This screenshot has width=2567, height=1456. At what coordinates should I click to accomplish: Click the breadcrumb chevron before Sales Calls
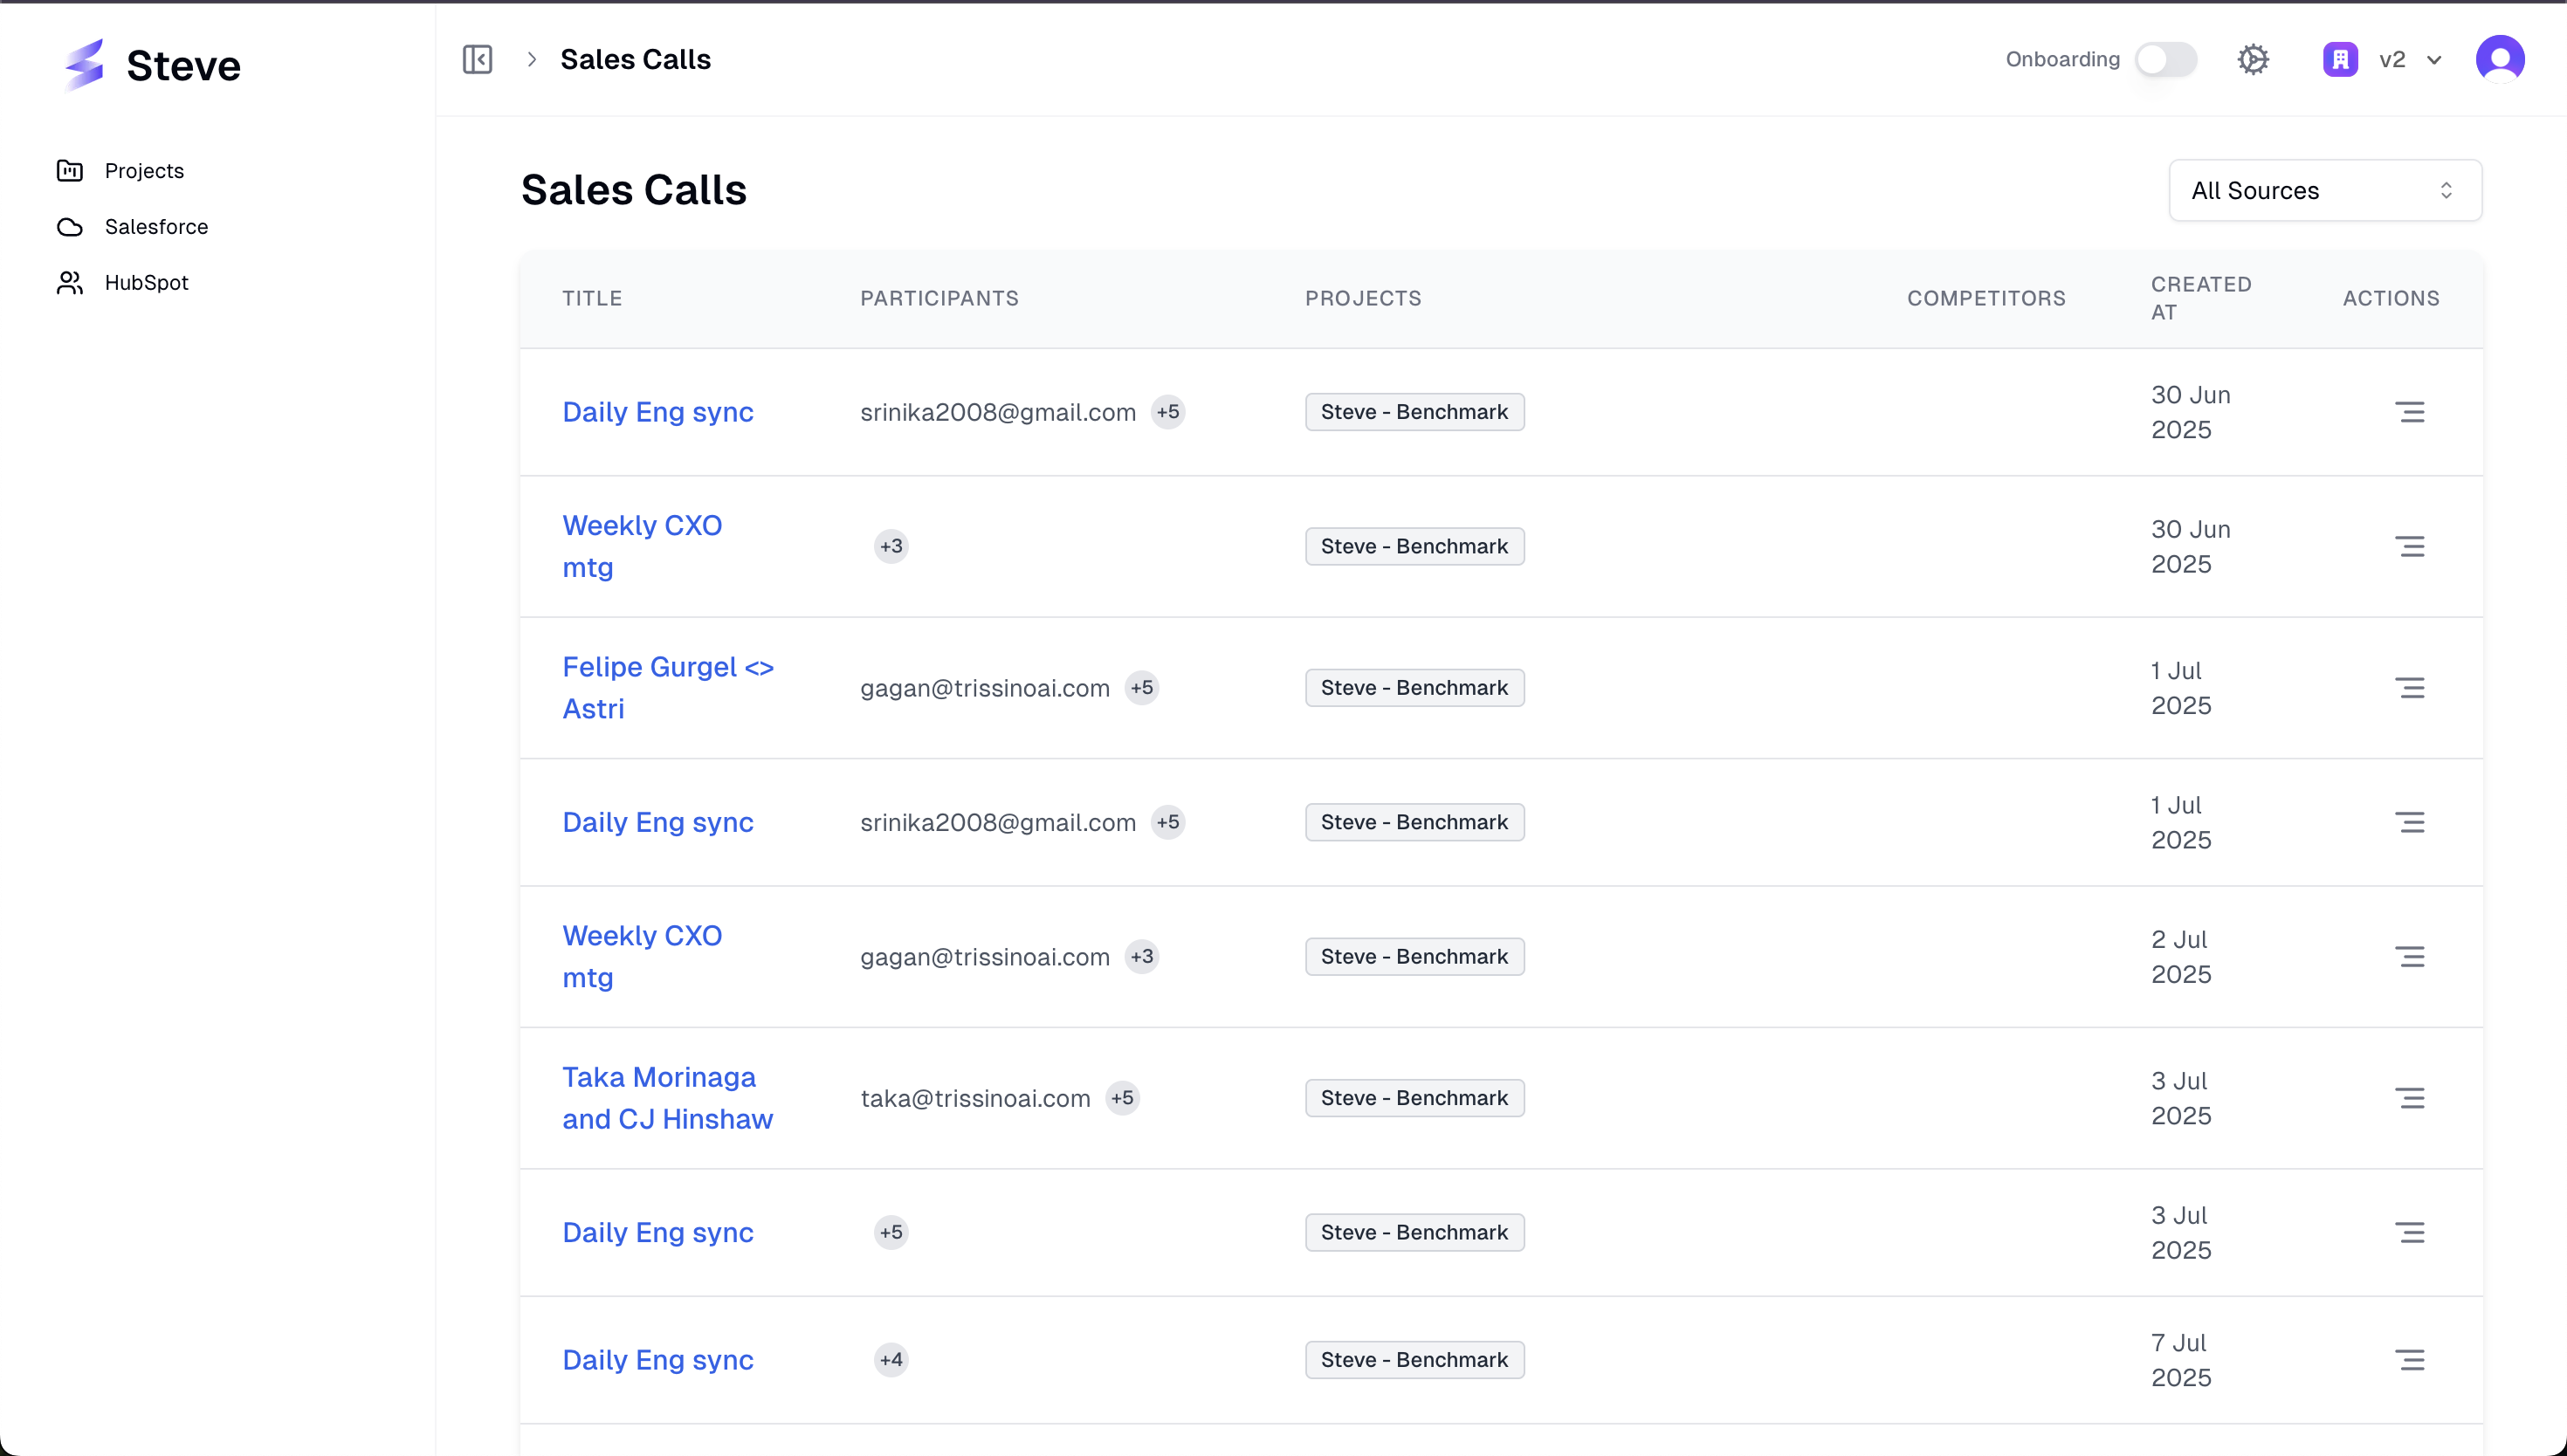[532, 59]
